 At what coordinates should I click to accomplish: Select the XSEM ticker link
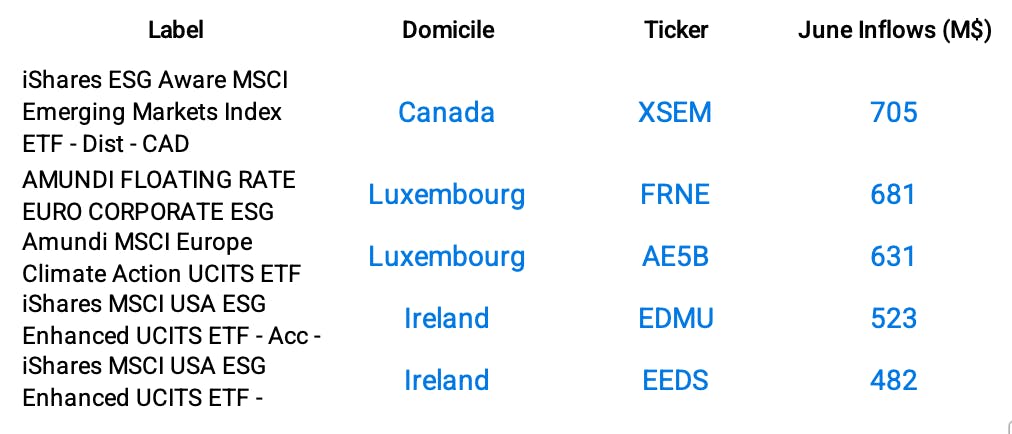[x=675, y=112]
